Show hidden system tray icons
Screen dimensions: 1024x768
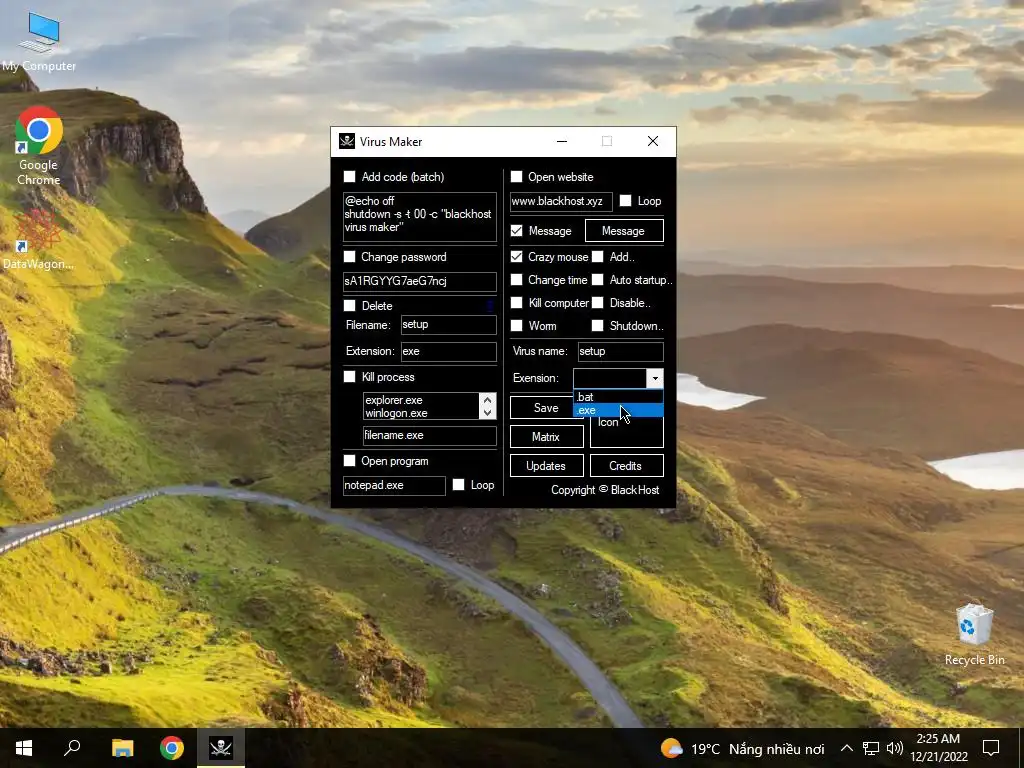click(846, 748)
